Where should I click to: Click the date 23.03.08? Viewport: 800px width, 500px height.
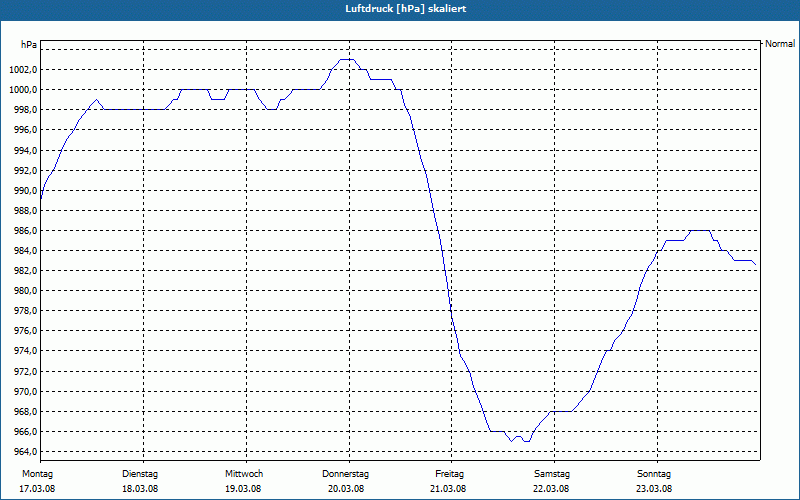[654, 489]
